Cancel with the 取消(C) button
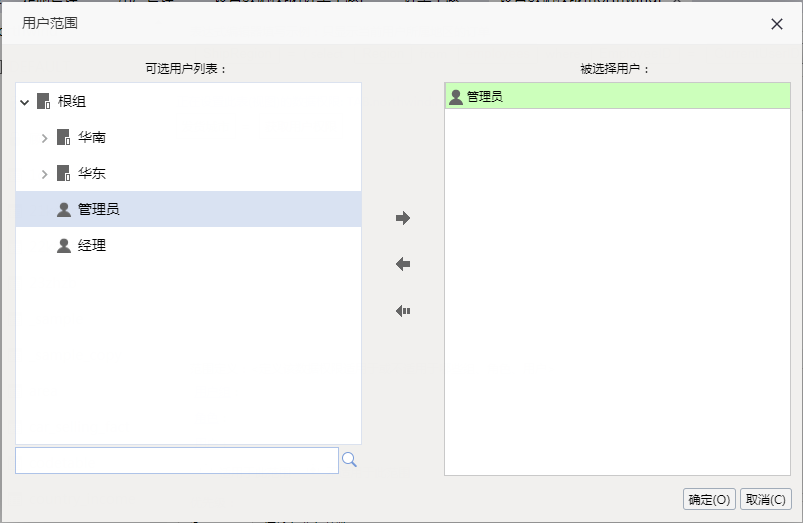The width and height of the screenshot is (803, 523). tap(766, 499)
